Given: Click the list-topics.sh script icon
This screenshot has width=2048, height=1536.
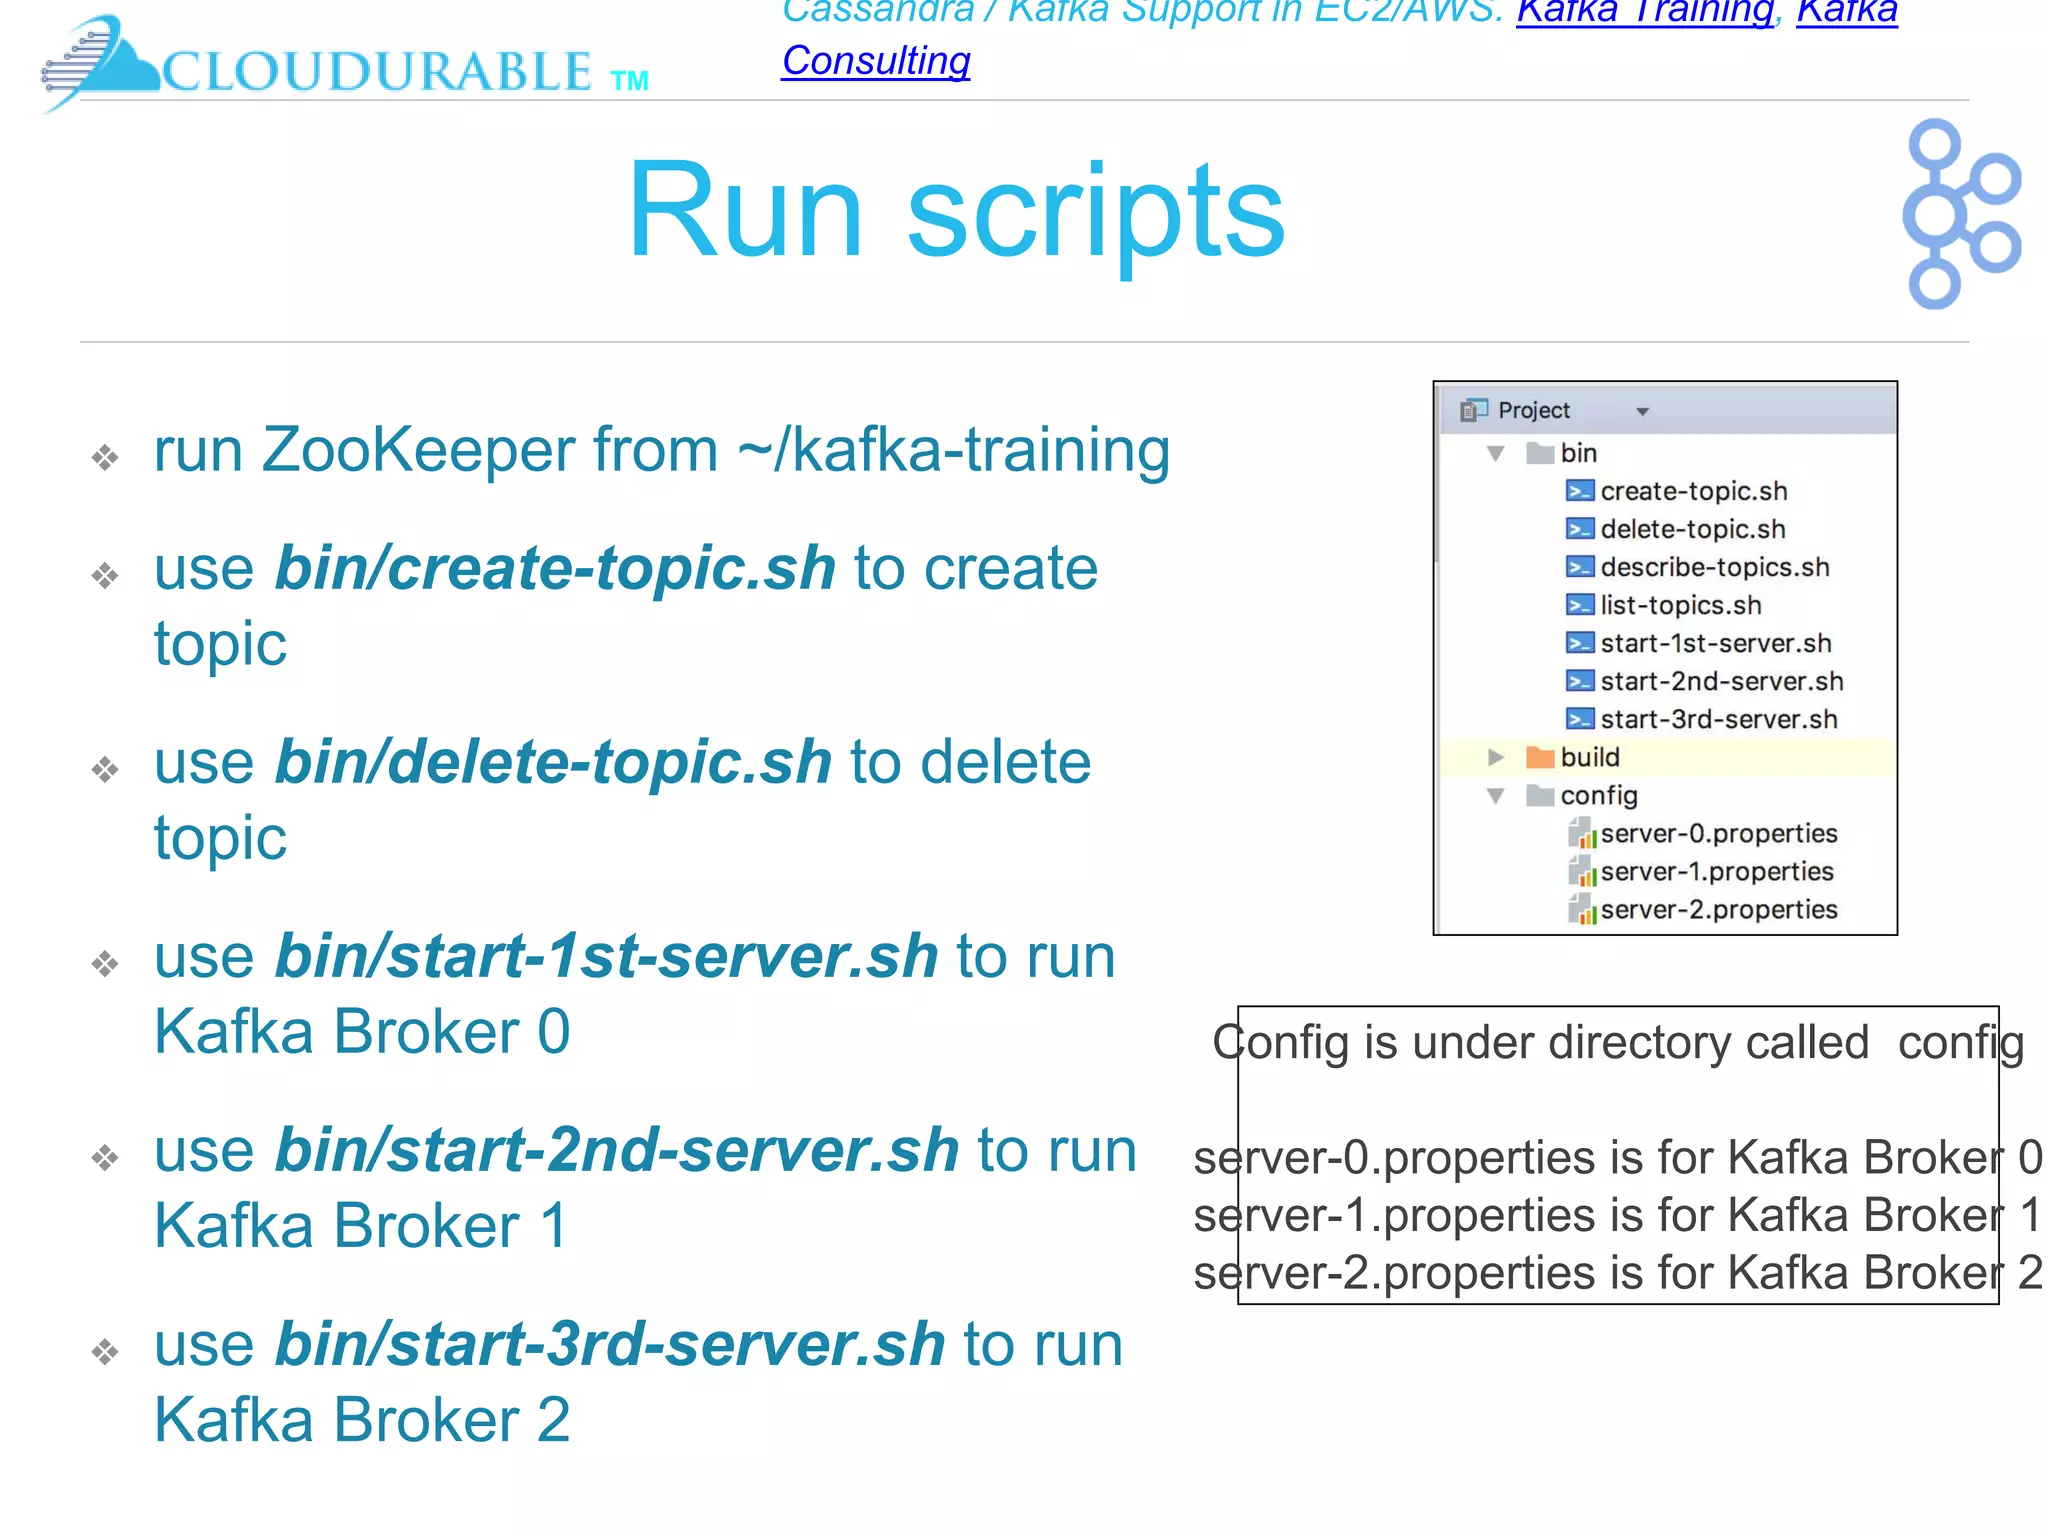Looking at the screenshot, I should click(1579, 605).
